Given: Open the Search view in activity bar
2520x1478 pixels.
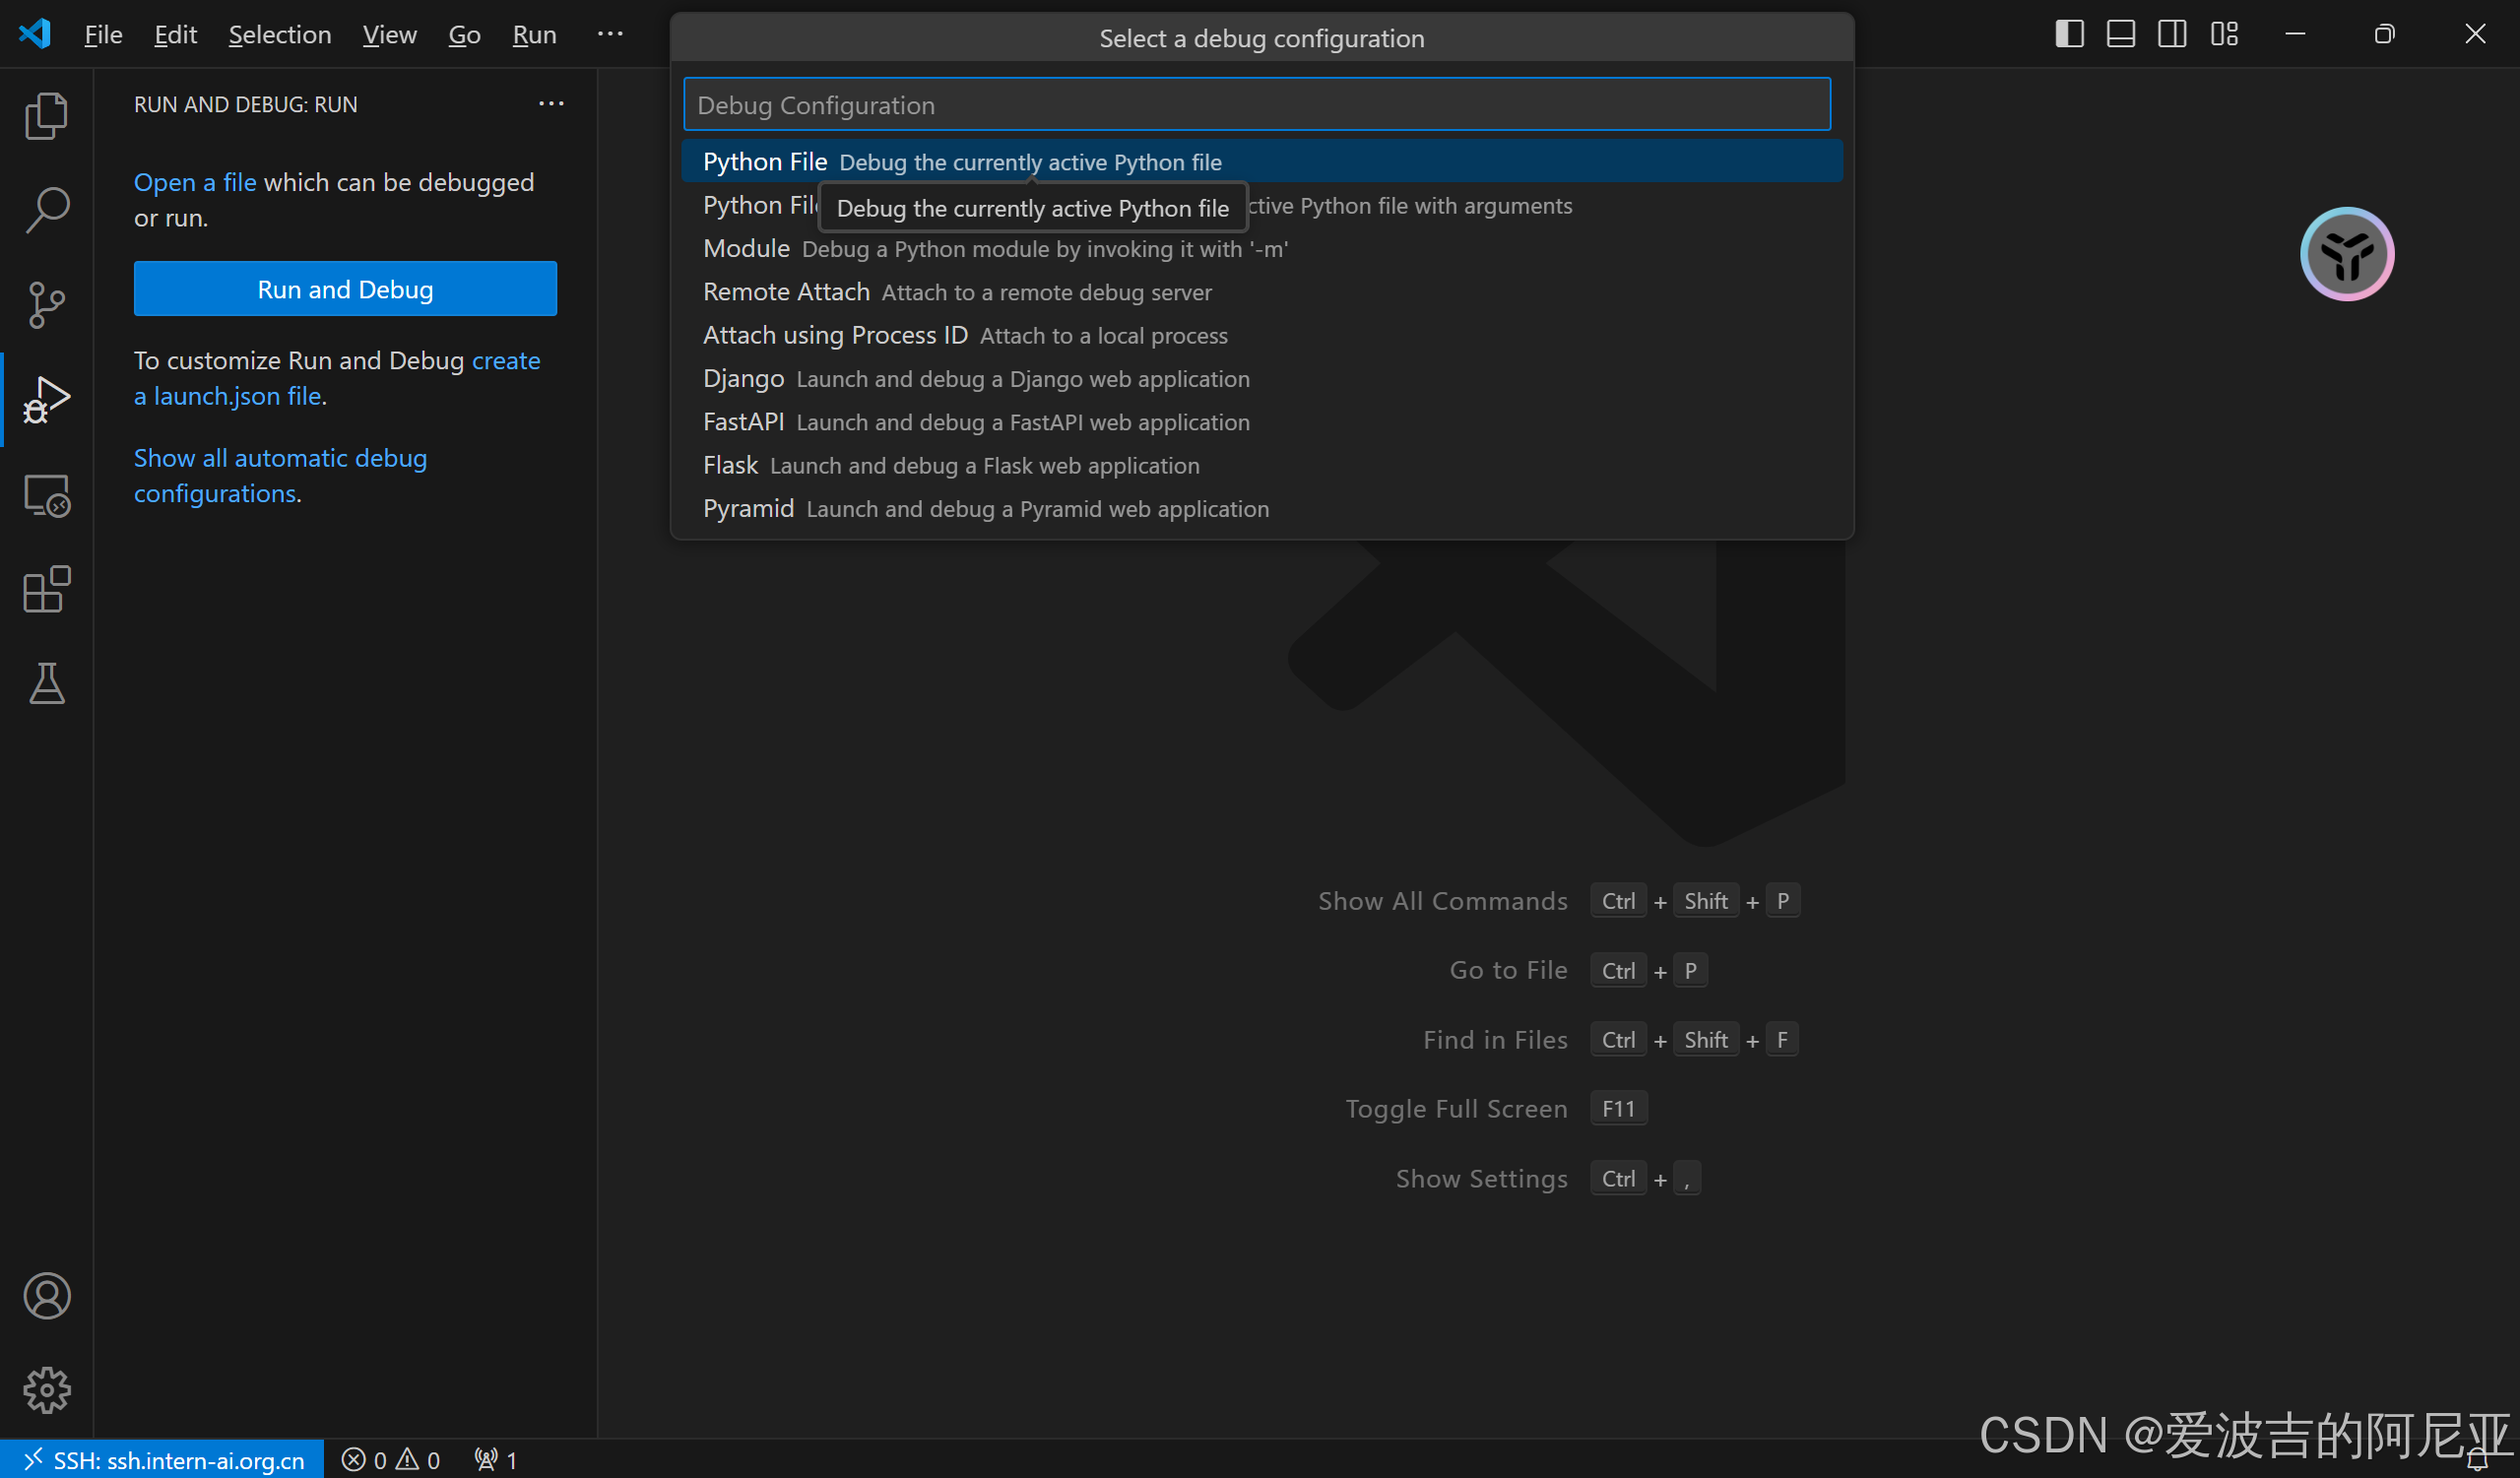Looking at the screenshot, I should click(x=46, y=209).
